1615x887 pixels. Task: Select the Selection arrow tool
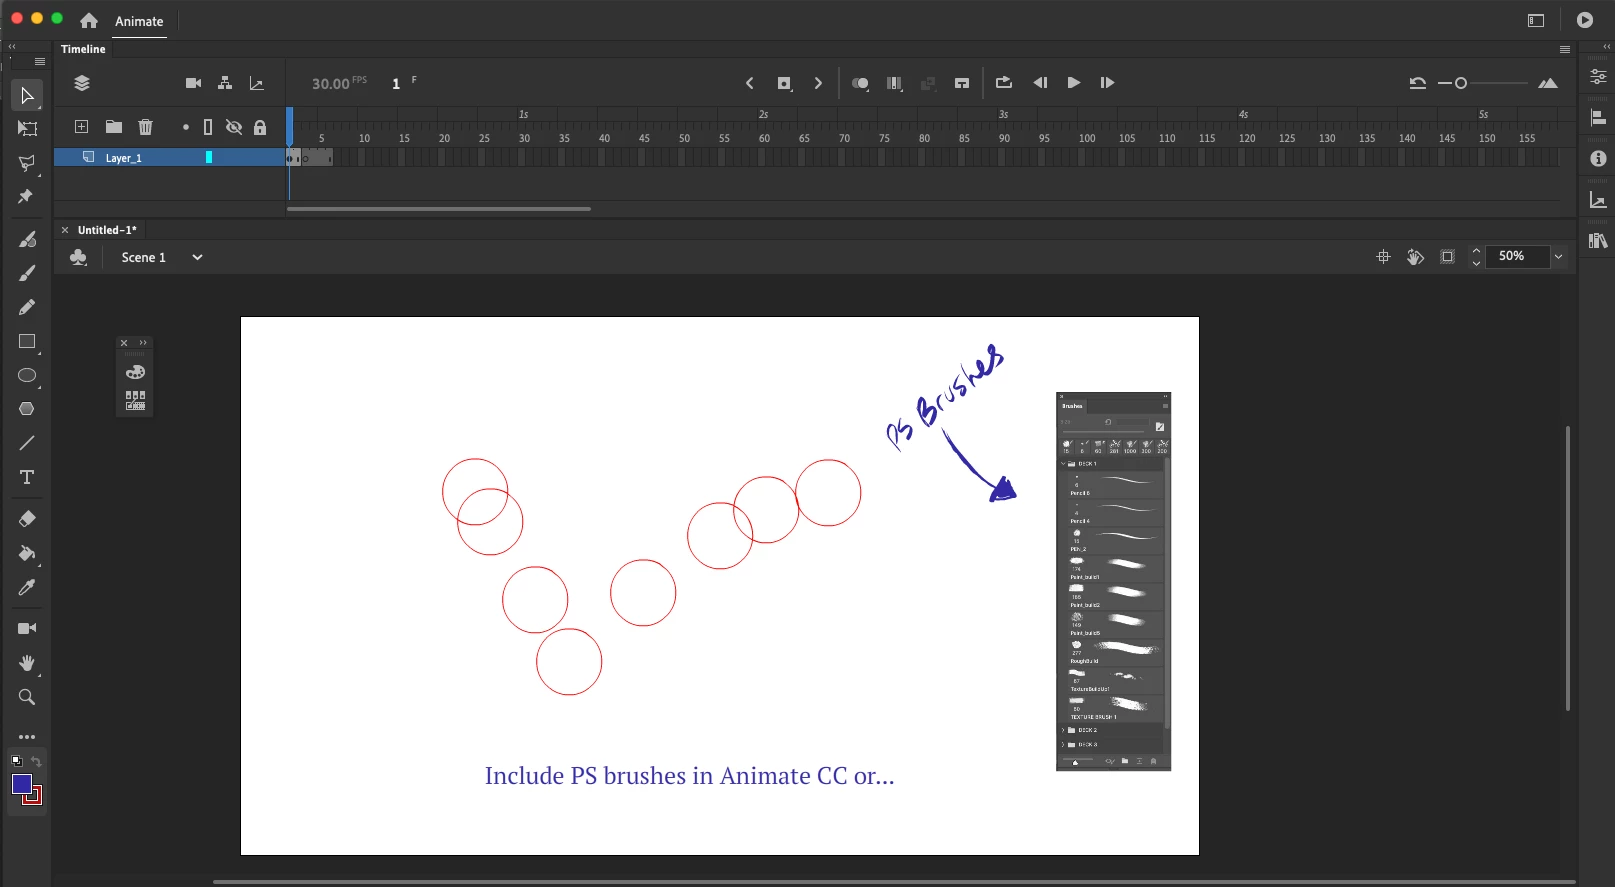[x=27, y=96]
